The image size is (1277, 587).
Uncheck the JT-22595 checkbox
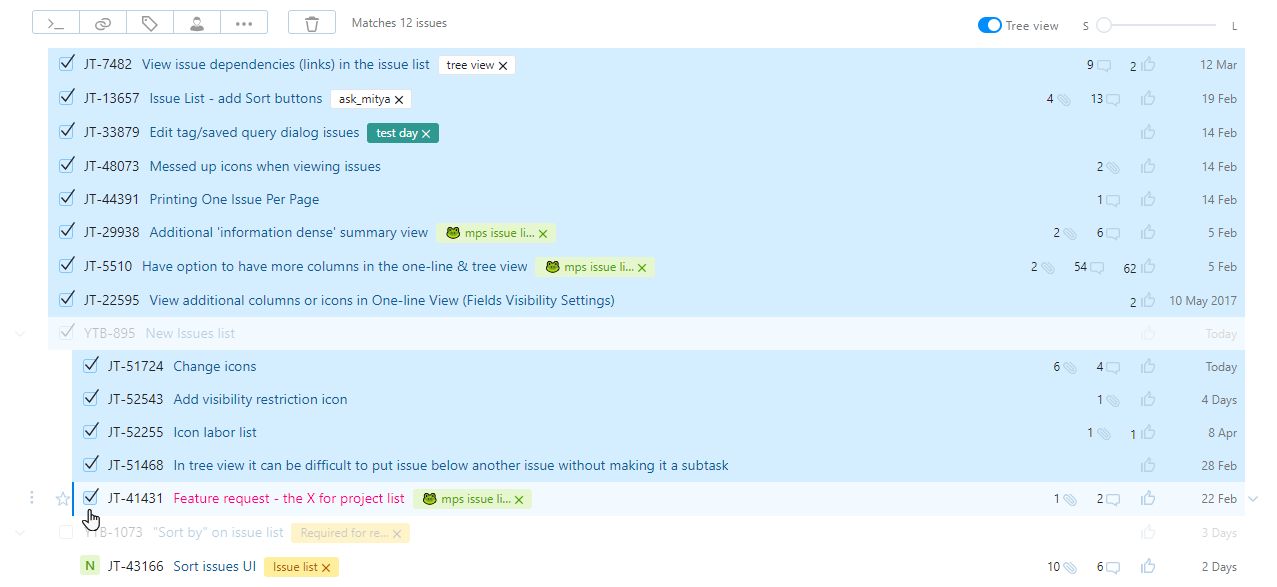pos(67,298)
